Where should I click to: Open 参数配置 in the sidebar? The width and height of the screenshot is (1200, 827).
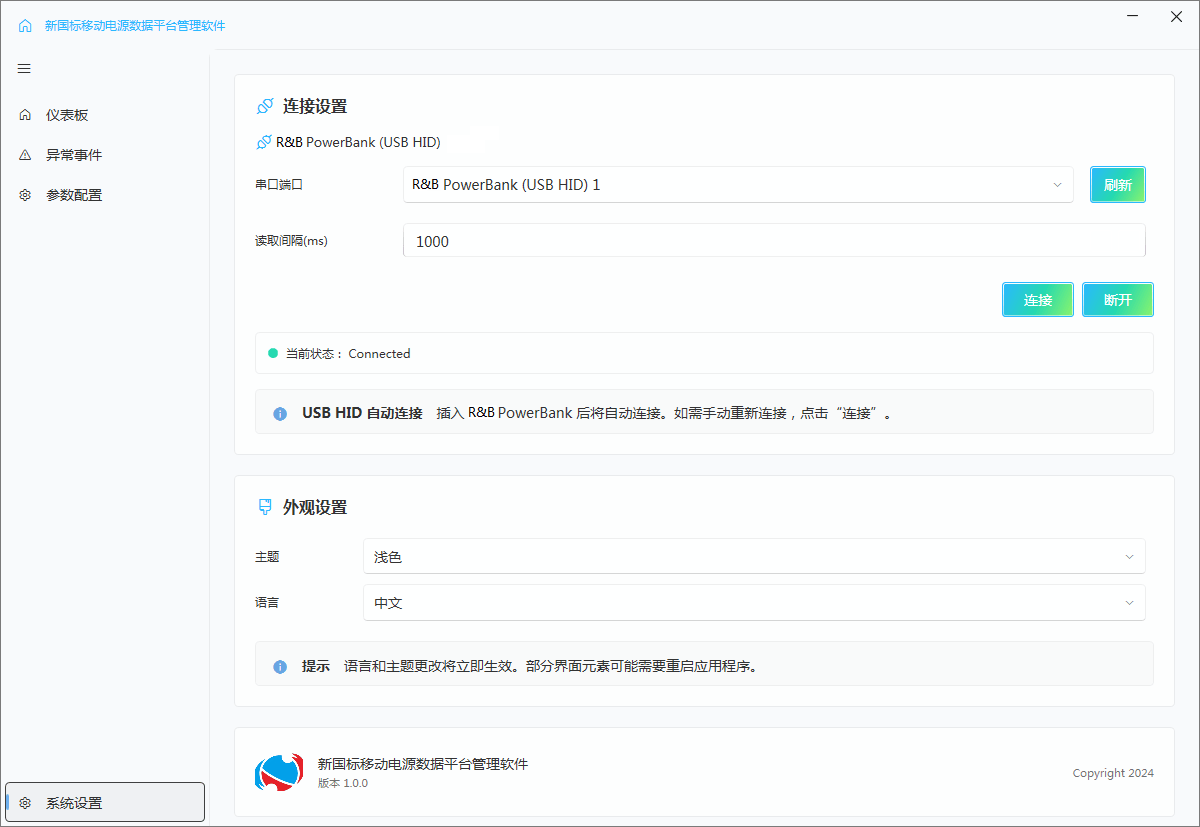point(74,195)
